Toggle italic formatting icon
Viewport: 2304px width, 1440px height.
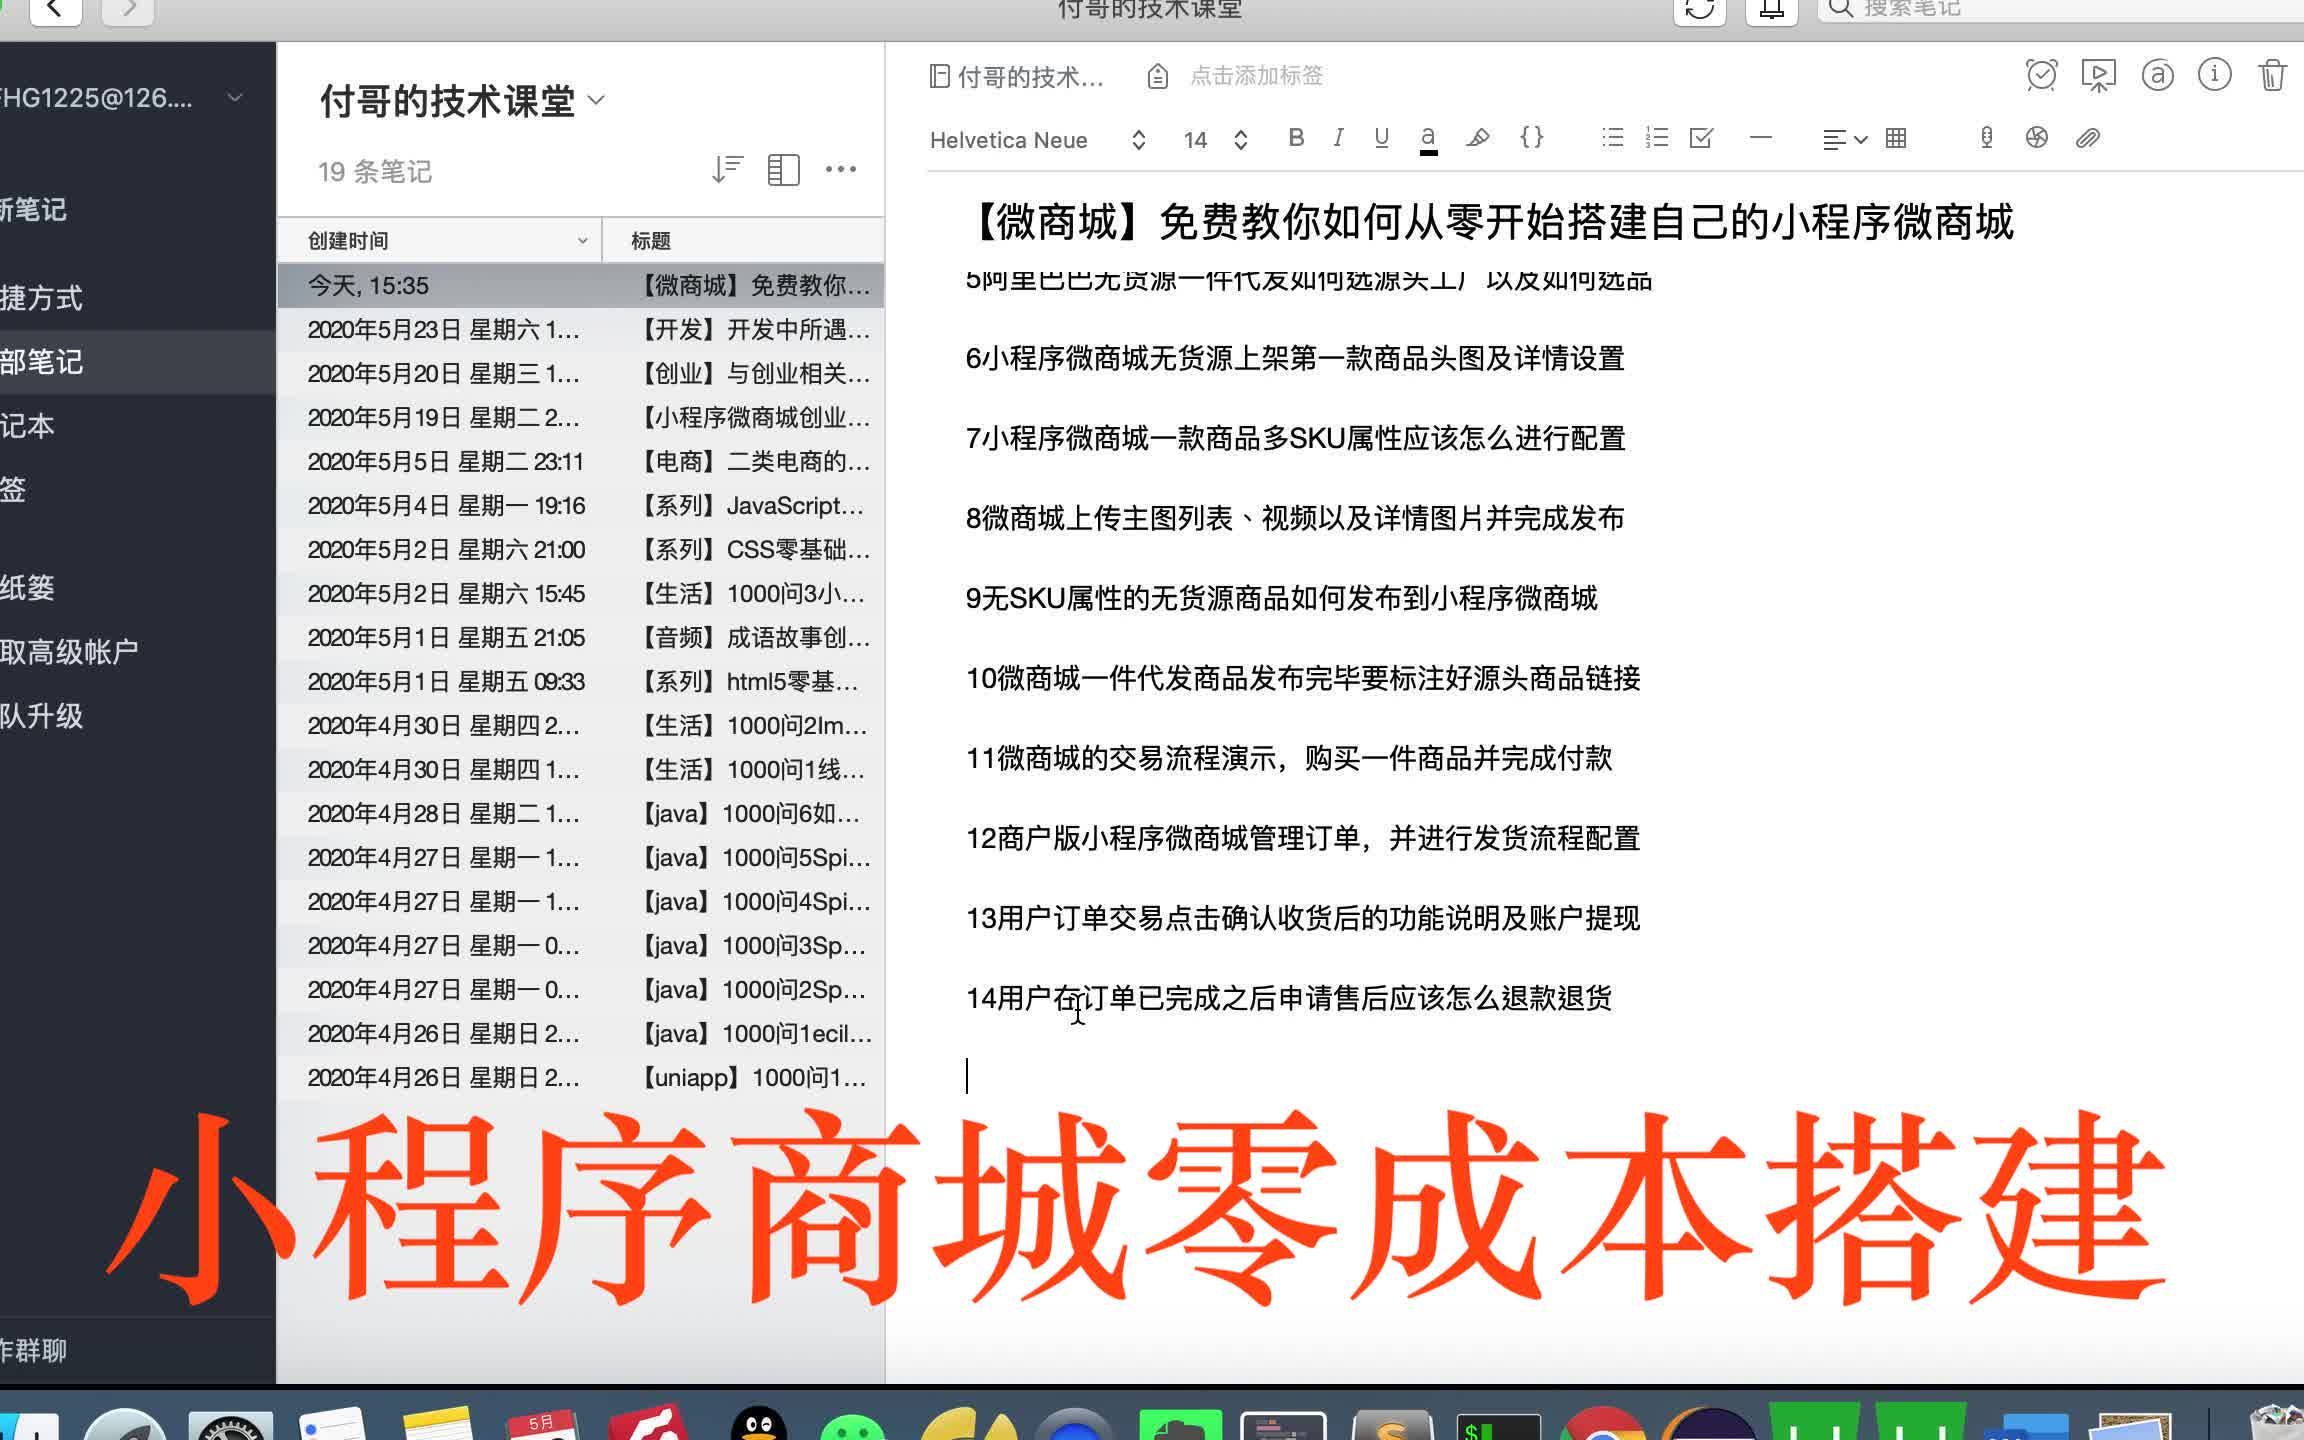click(x=1339, y=138)
